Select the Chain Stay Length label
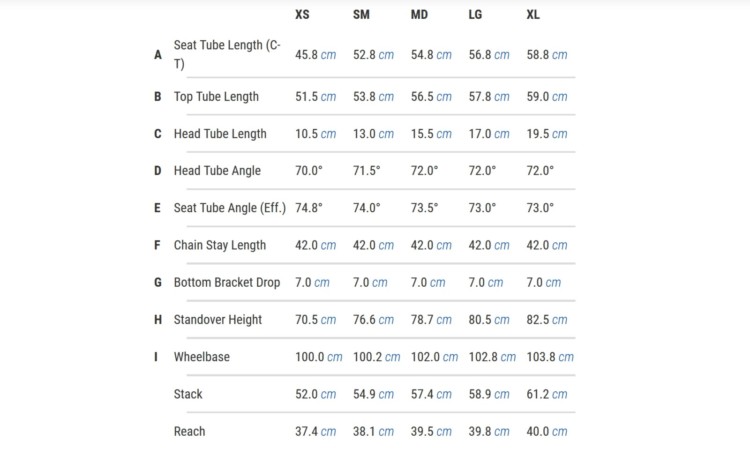The image size is (750, 455). (220, 245)
